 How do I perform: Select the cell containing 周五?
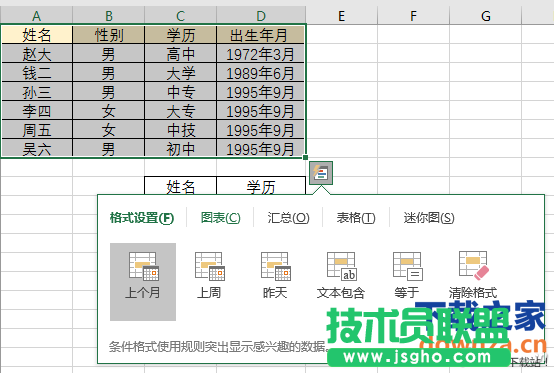37,130
